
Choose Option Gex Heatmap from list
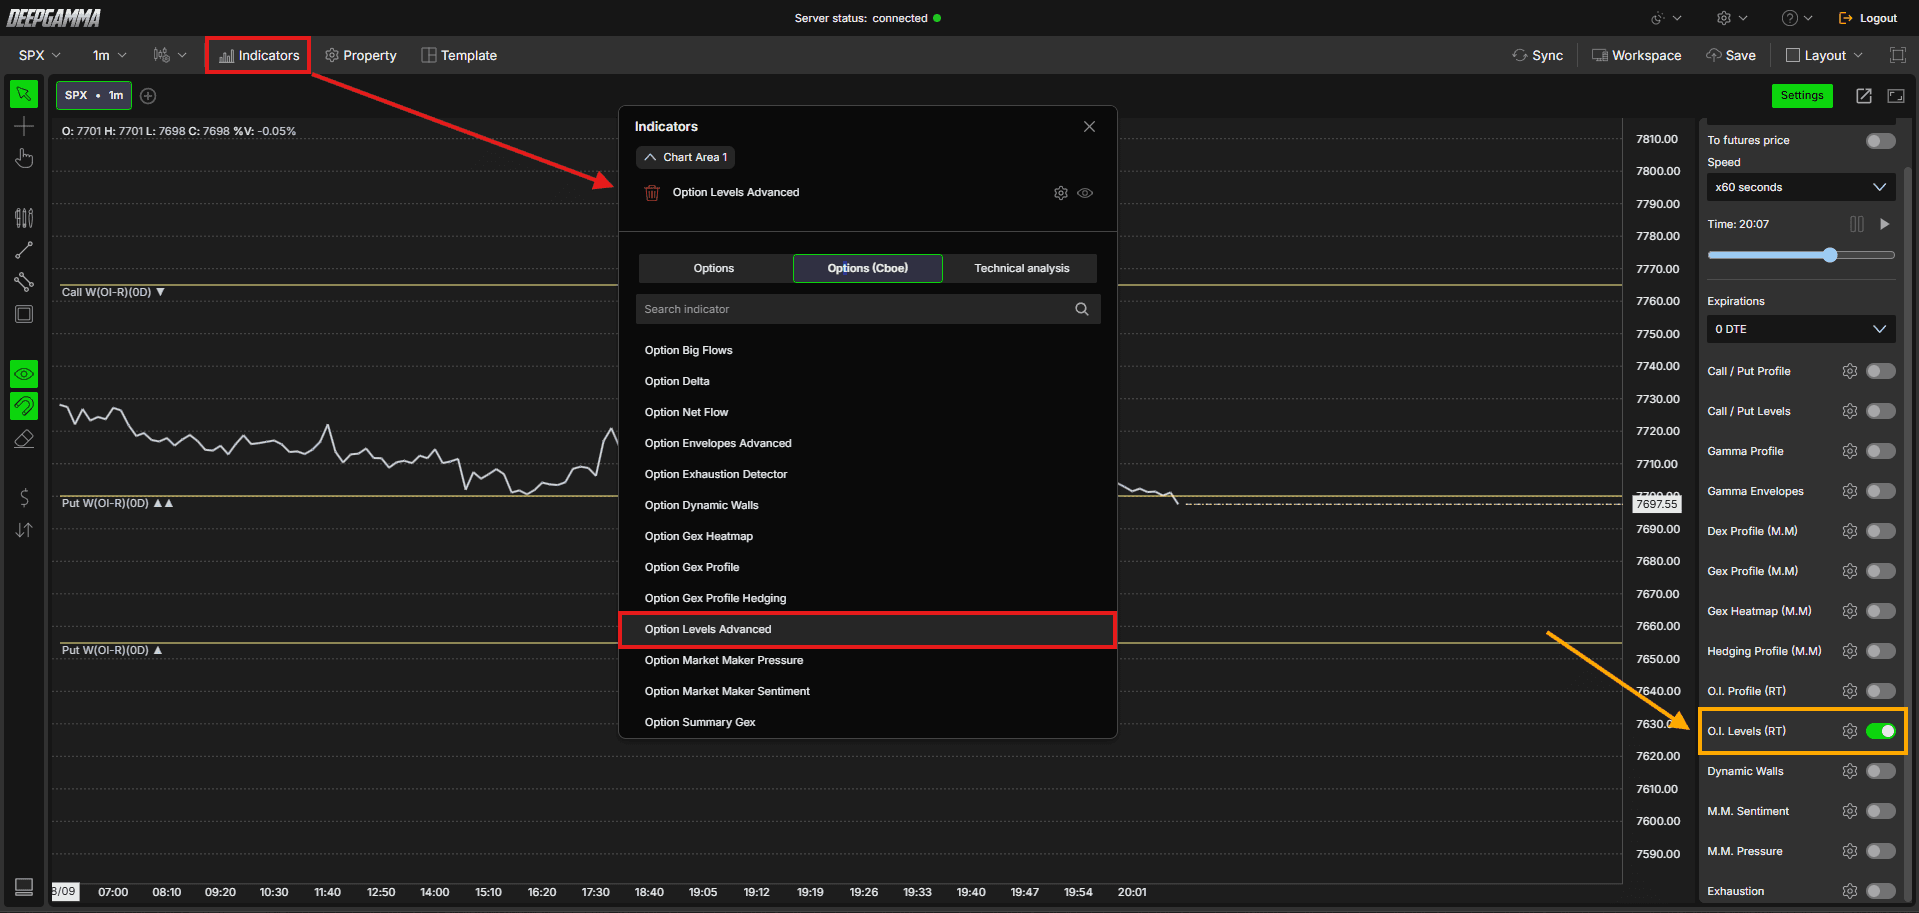[x=867, y=536]
